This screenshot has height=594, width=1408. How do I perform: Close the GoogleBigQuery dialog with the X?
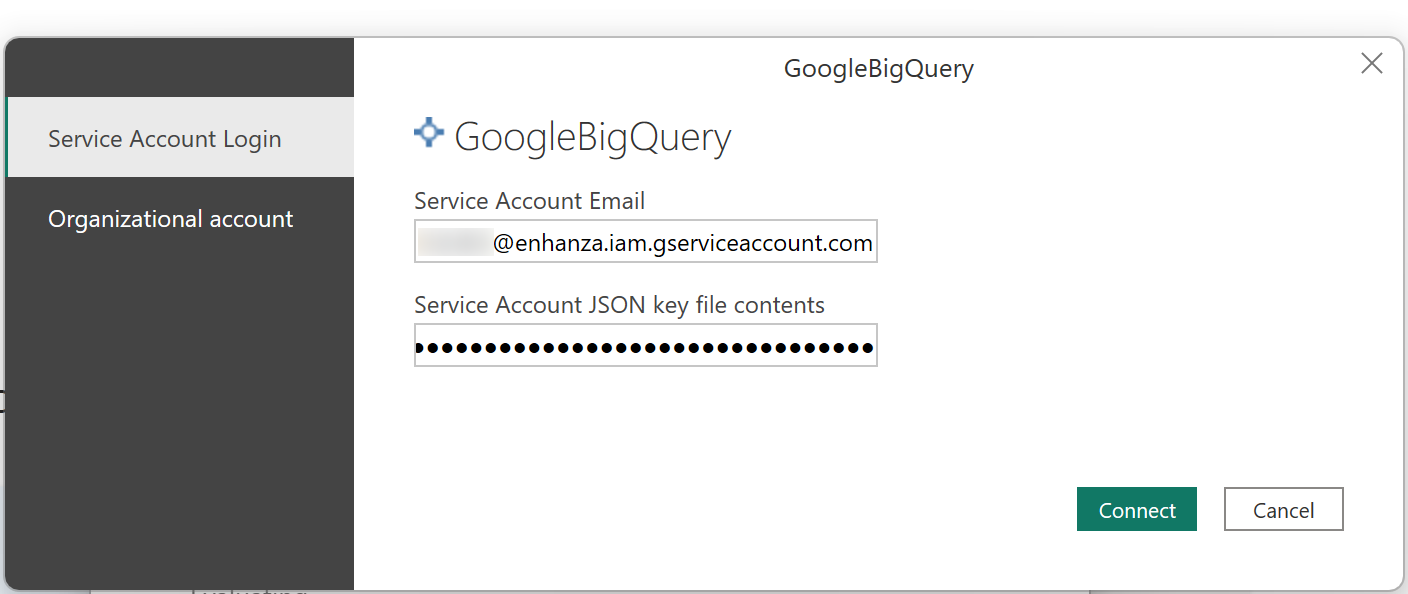click(1371, 63)
